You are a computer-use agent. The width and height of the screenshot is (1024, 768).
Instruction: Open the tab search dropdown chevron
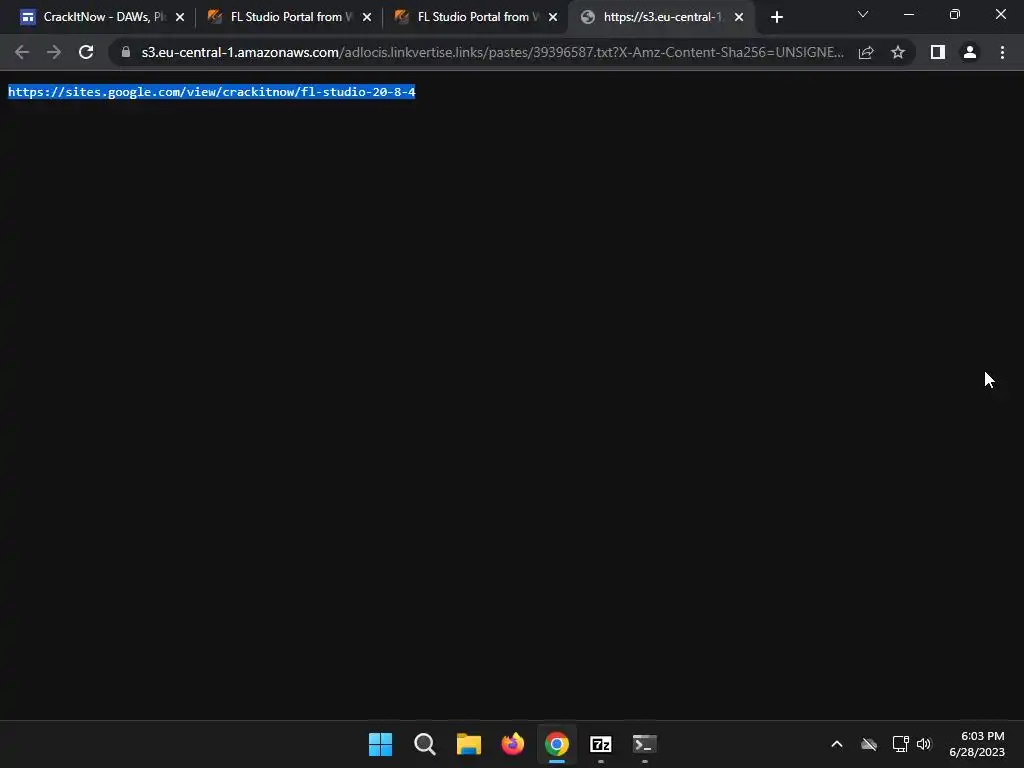click(x=863, y=14)
